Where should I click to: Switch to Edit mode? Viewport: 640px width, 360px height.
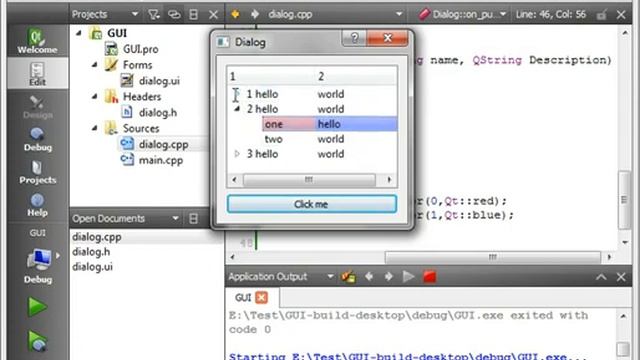[37, 73]
